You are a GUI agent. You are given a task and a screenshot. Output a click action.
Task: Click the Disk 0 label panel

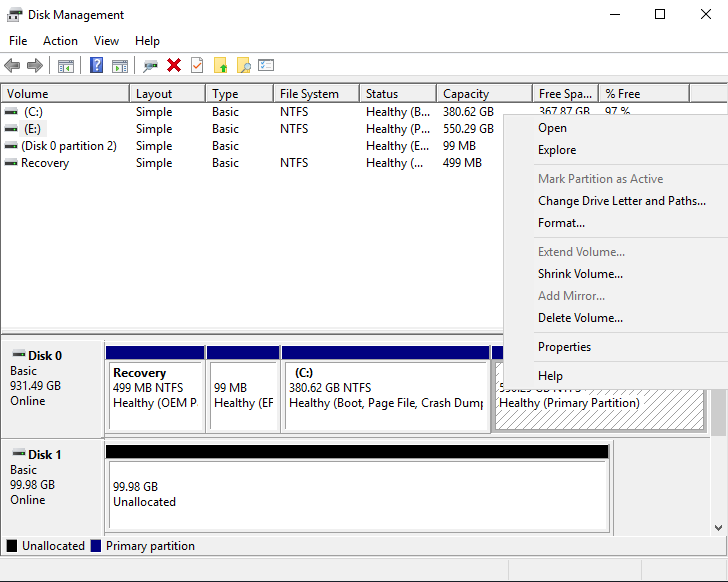[x=52, y=389]
